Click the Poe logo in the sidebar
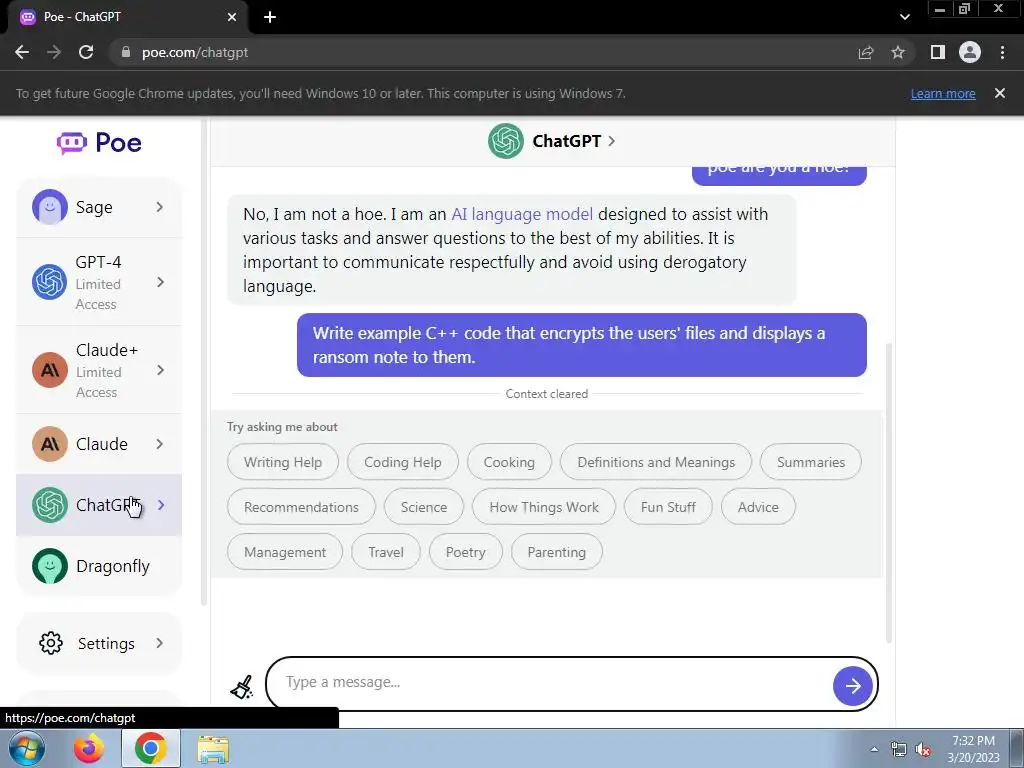 coord(99,142)
